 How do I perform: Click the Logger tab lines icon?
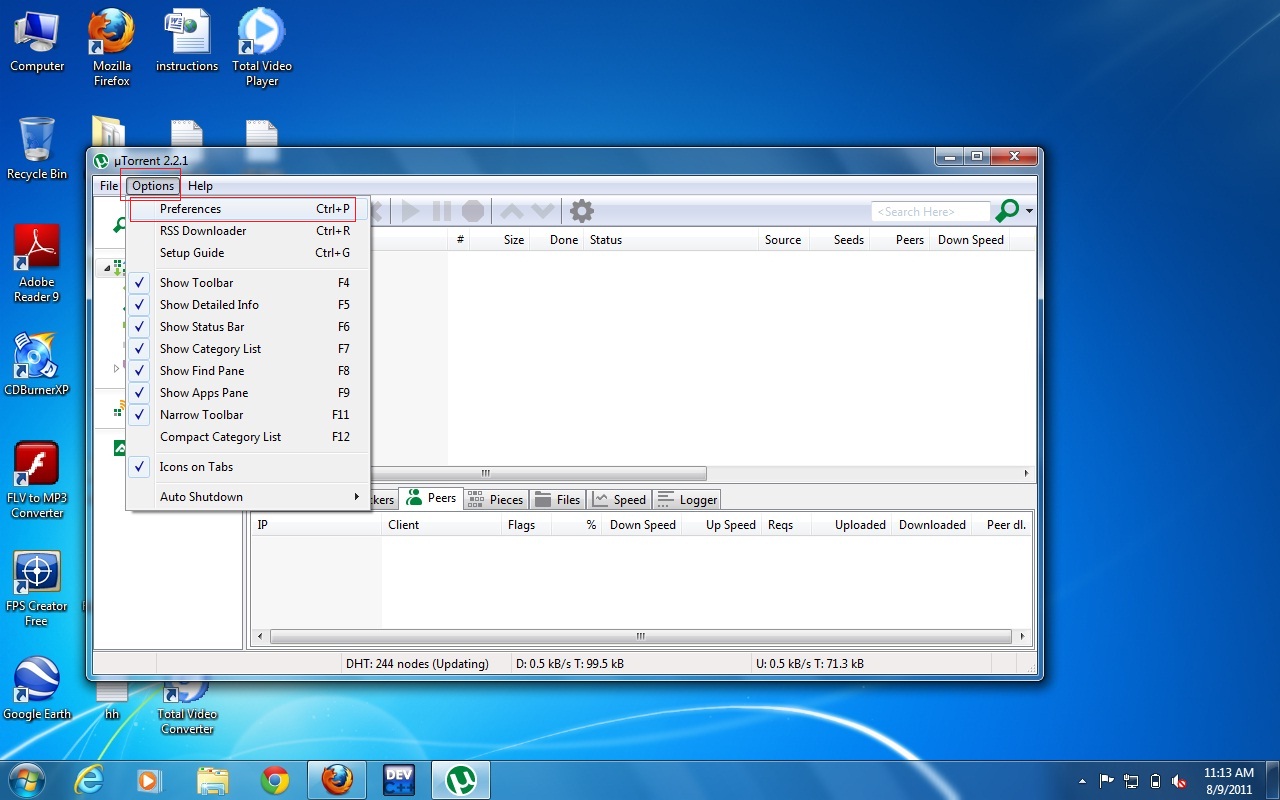click(666, 499)
